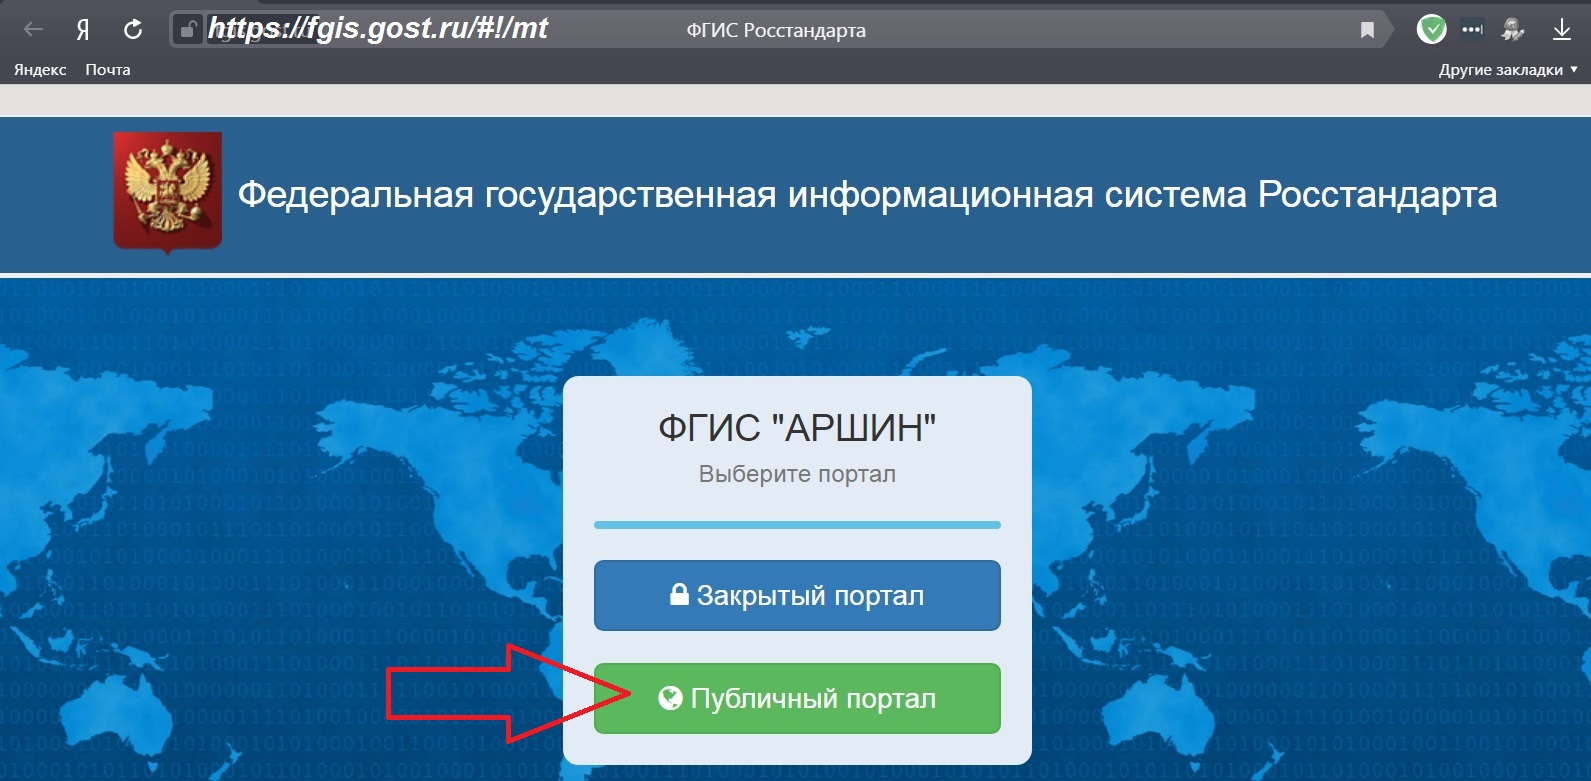Screen dimensions: 1591x781
Task: Bookmark this page with the bookmark icon
Action: click(x=1367, y=30)
